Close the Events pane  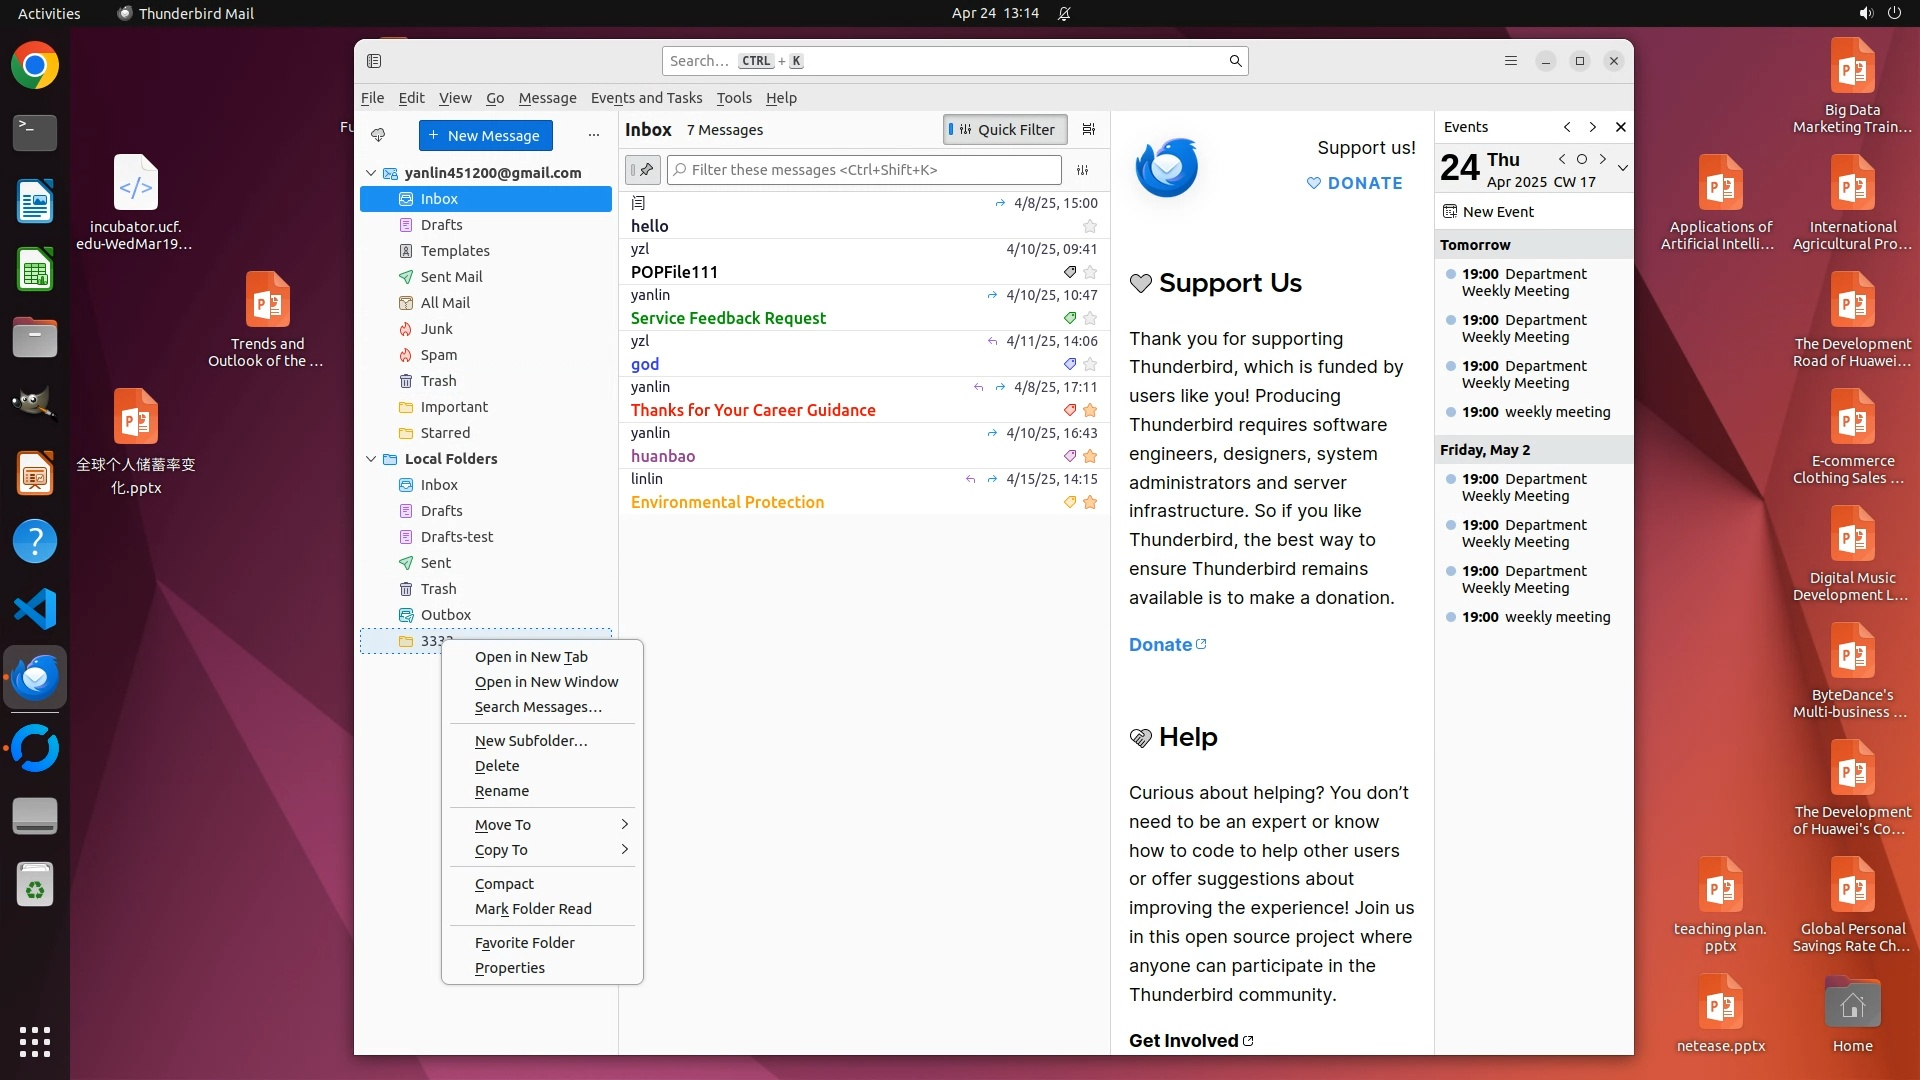click(x=1620, y=127)
